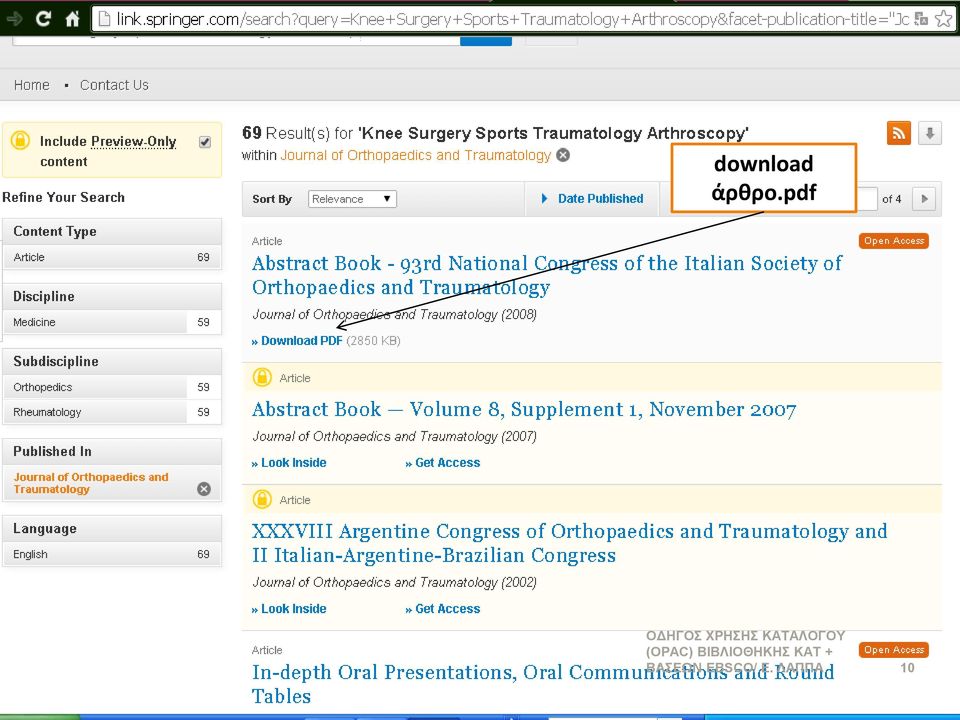The width and height of the screenshot is (960, 720).
Task: Remove the journal filter next to results heading
Action: [x=563, y=155]
